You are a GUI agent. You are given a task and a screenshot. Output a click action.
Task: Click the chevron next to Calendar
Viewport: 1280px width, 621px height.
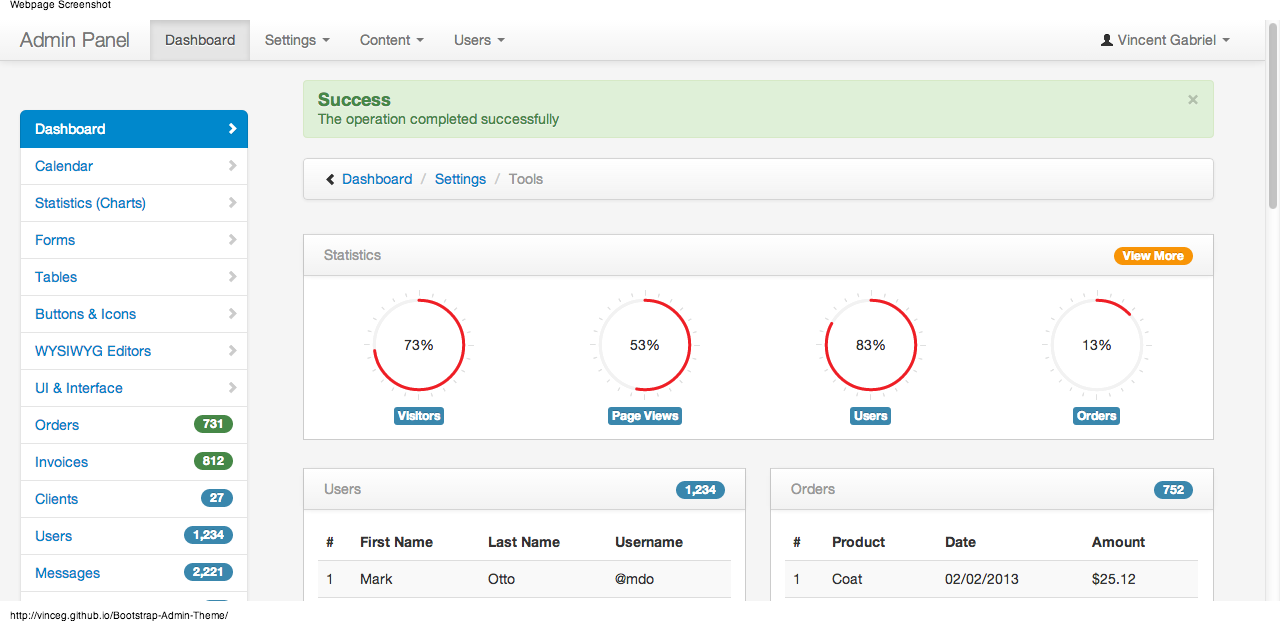tap(232, 166)
